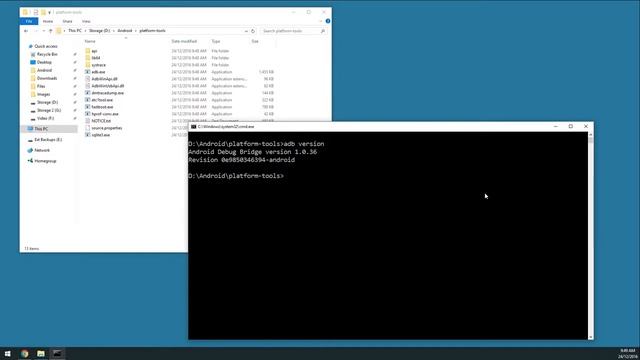Open Downloads in the navigation pane
Screen dimensions: 640x360
(x=47, y=78)
